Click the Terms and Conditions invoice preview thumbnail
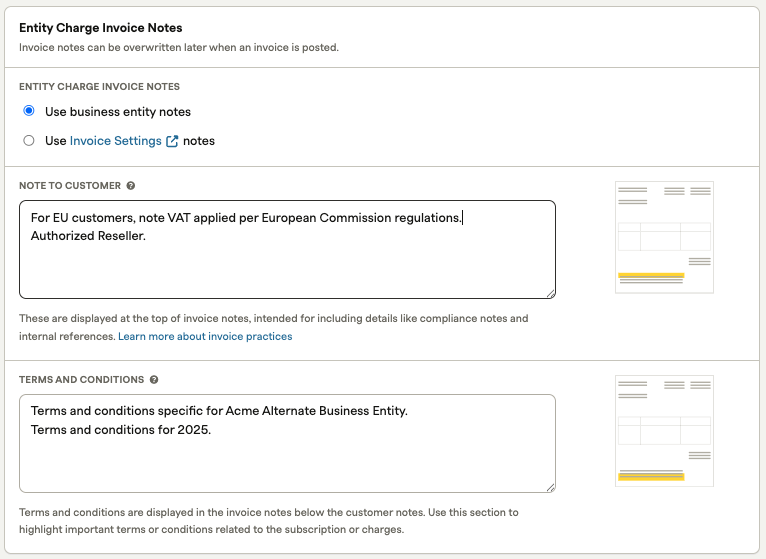This screenshot has width=766, height=559. (664, 431)
